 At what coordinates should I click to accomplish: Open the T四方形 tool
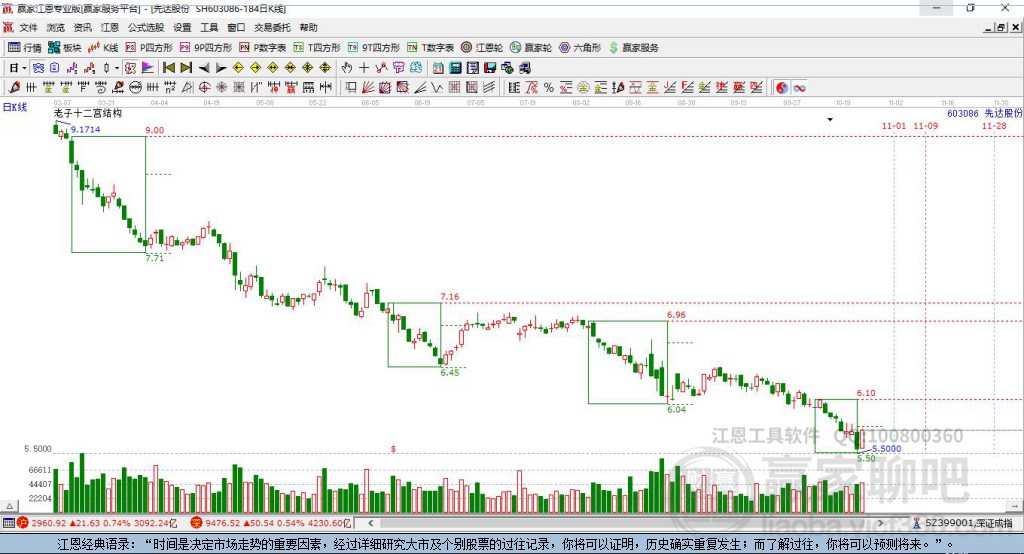317,48
